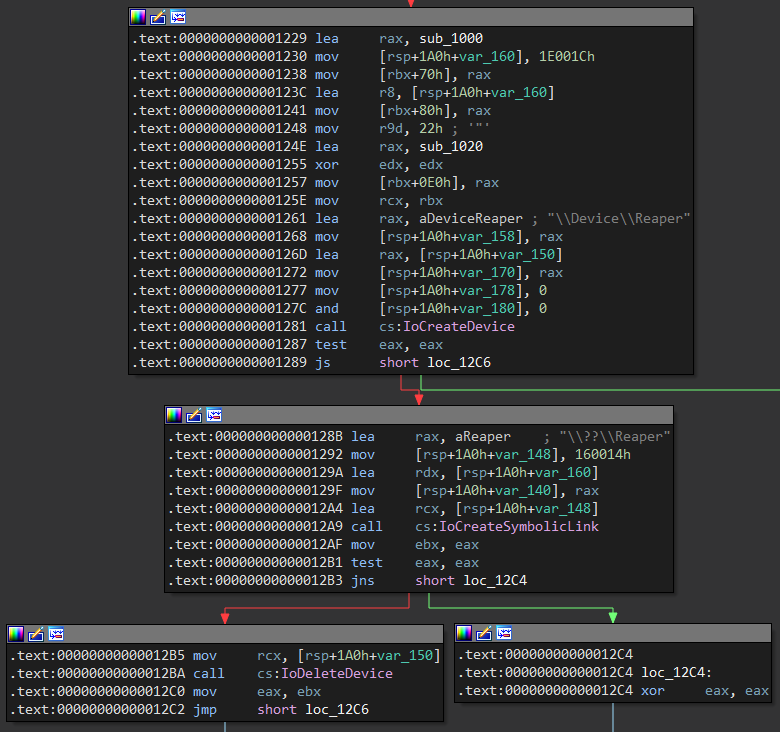Click color icon on loc_12C4 block
The image size is (780, 732).
coord(464,633)
